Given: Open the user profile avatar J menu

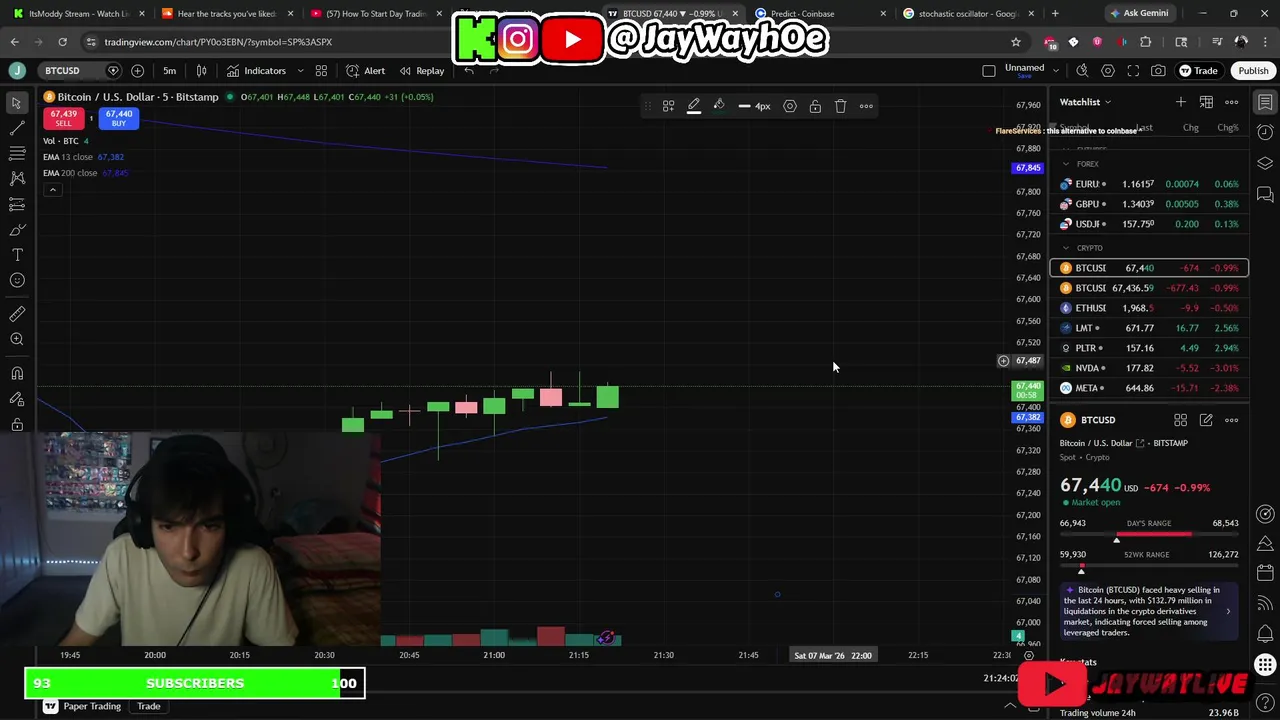Looking at the screenshot, I should [x=17, y=70].
